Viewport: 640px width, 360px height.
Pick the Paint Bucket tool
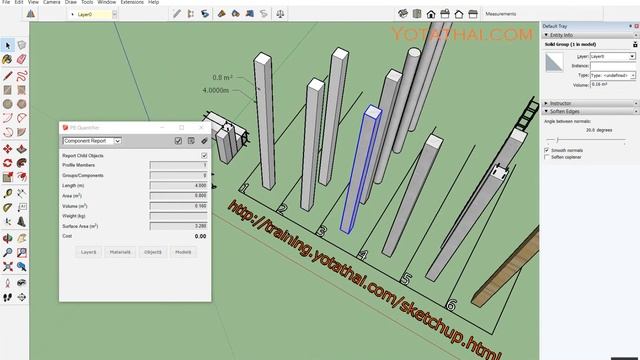click(x=7, y=60)
